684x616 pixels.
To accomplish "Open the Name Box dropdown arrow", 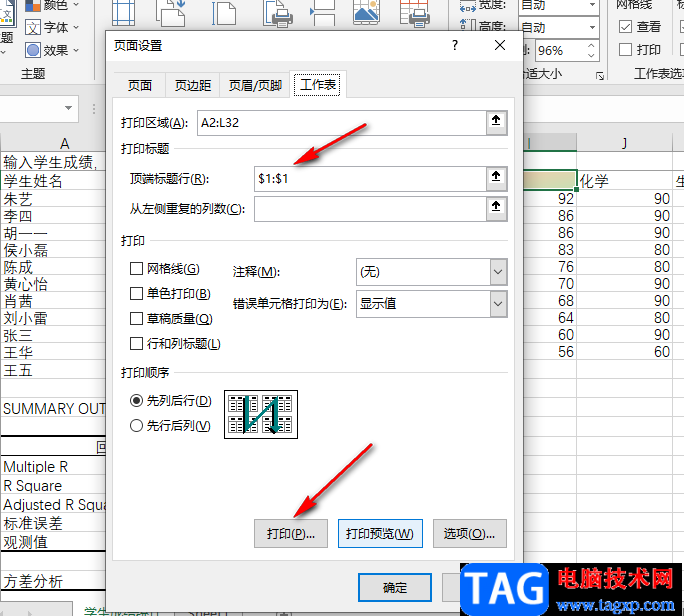I will click(68, 108).
